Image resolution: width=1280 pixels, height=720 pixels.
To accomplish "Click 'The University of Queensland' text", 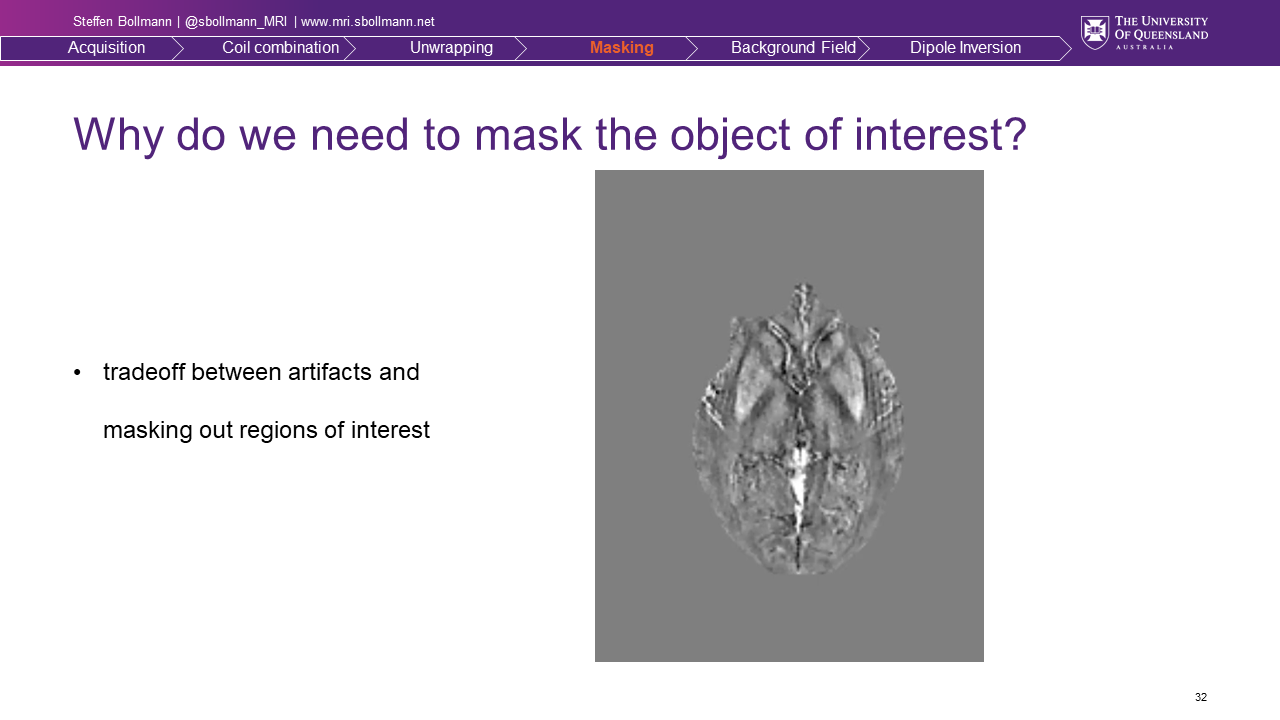I will [1160, 29].
